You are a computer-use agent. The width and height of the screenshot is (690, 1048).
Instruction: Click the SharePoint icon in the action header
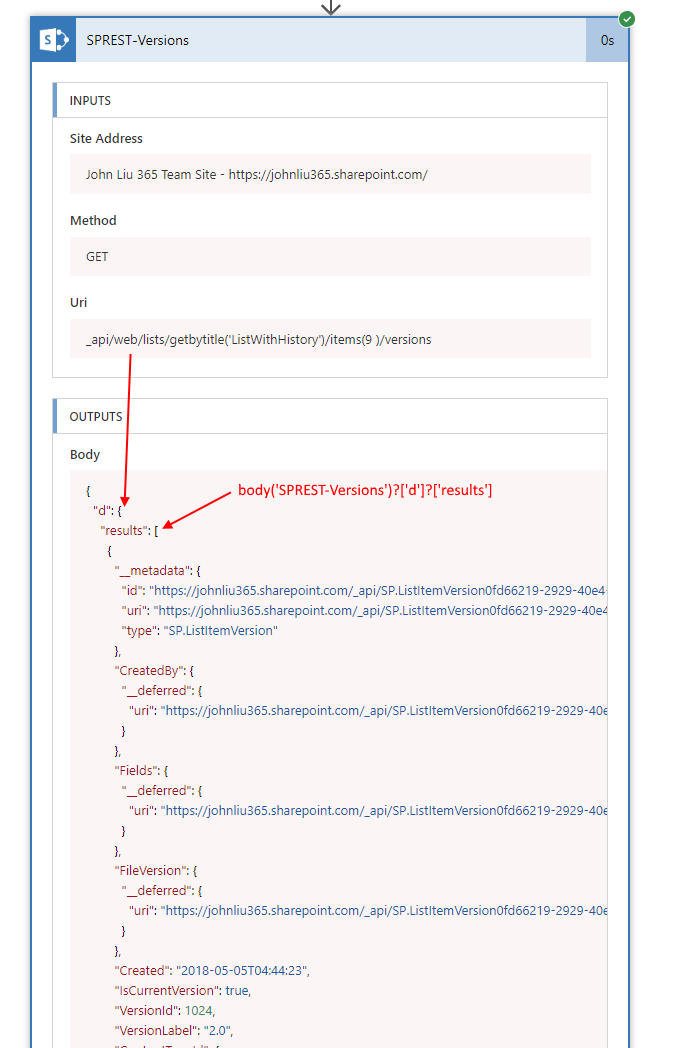tap(53, 40)
